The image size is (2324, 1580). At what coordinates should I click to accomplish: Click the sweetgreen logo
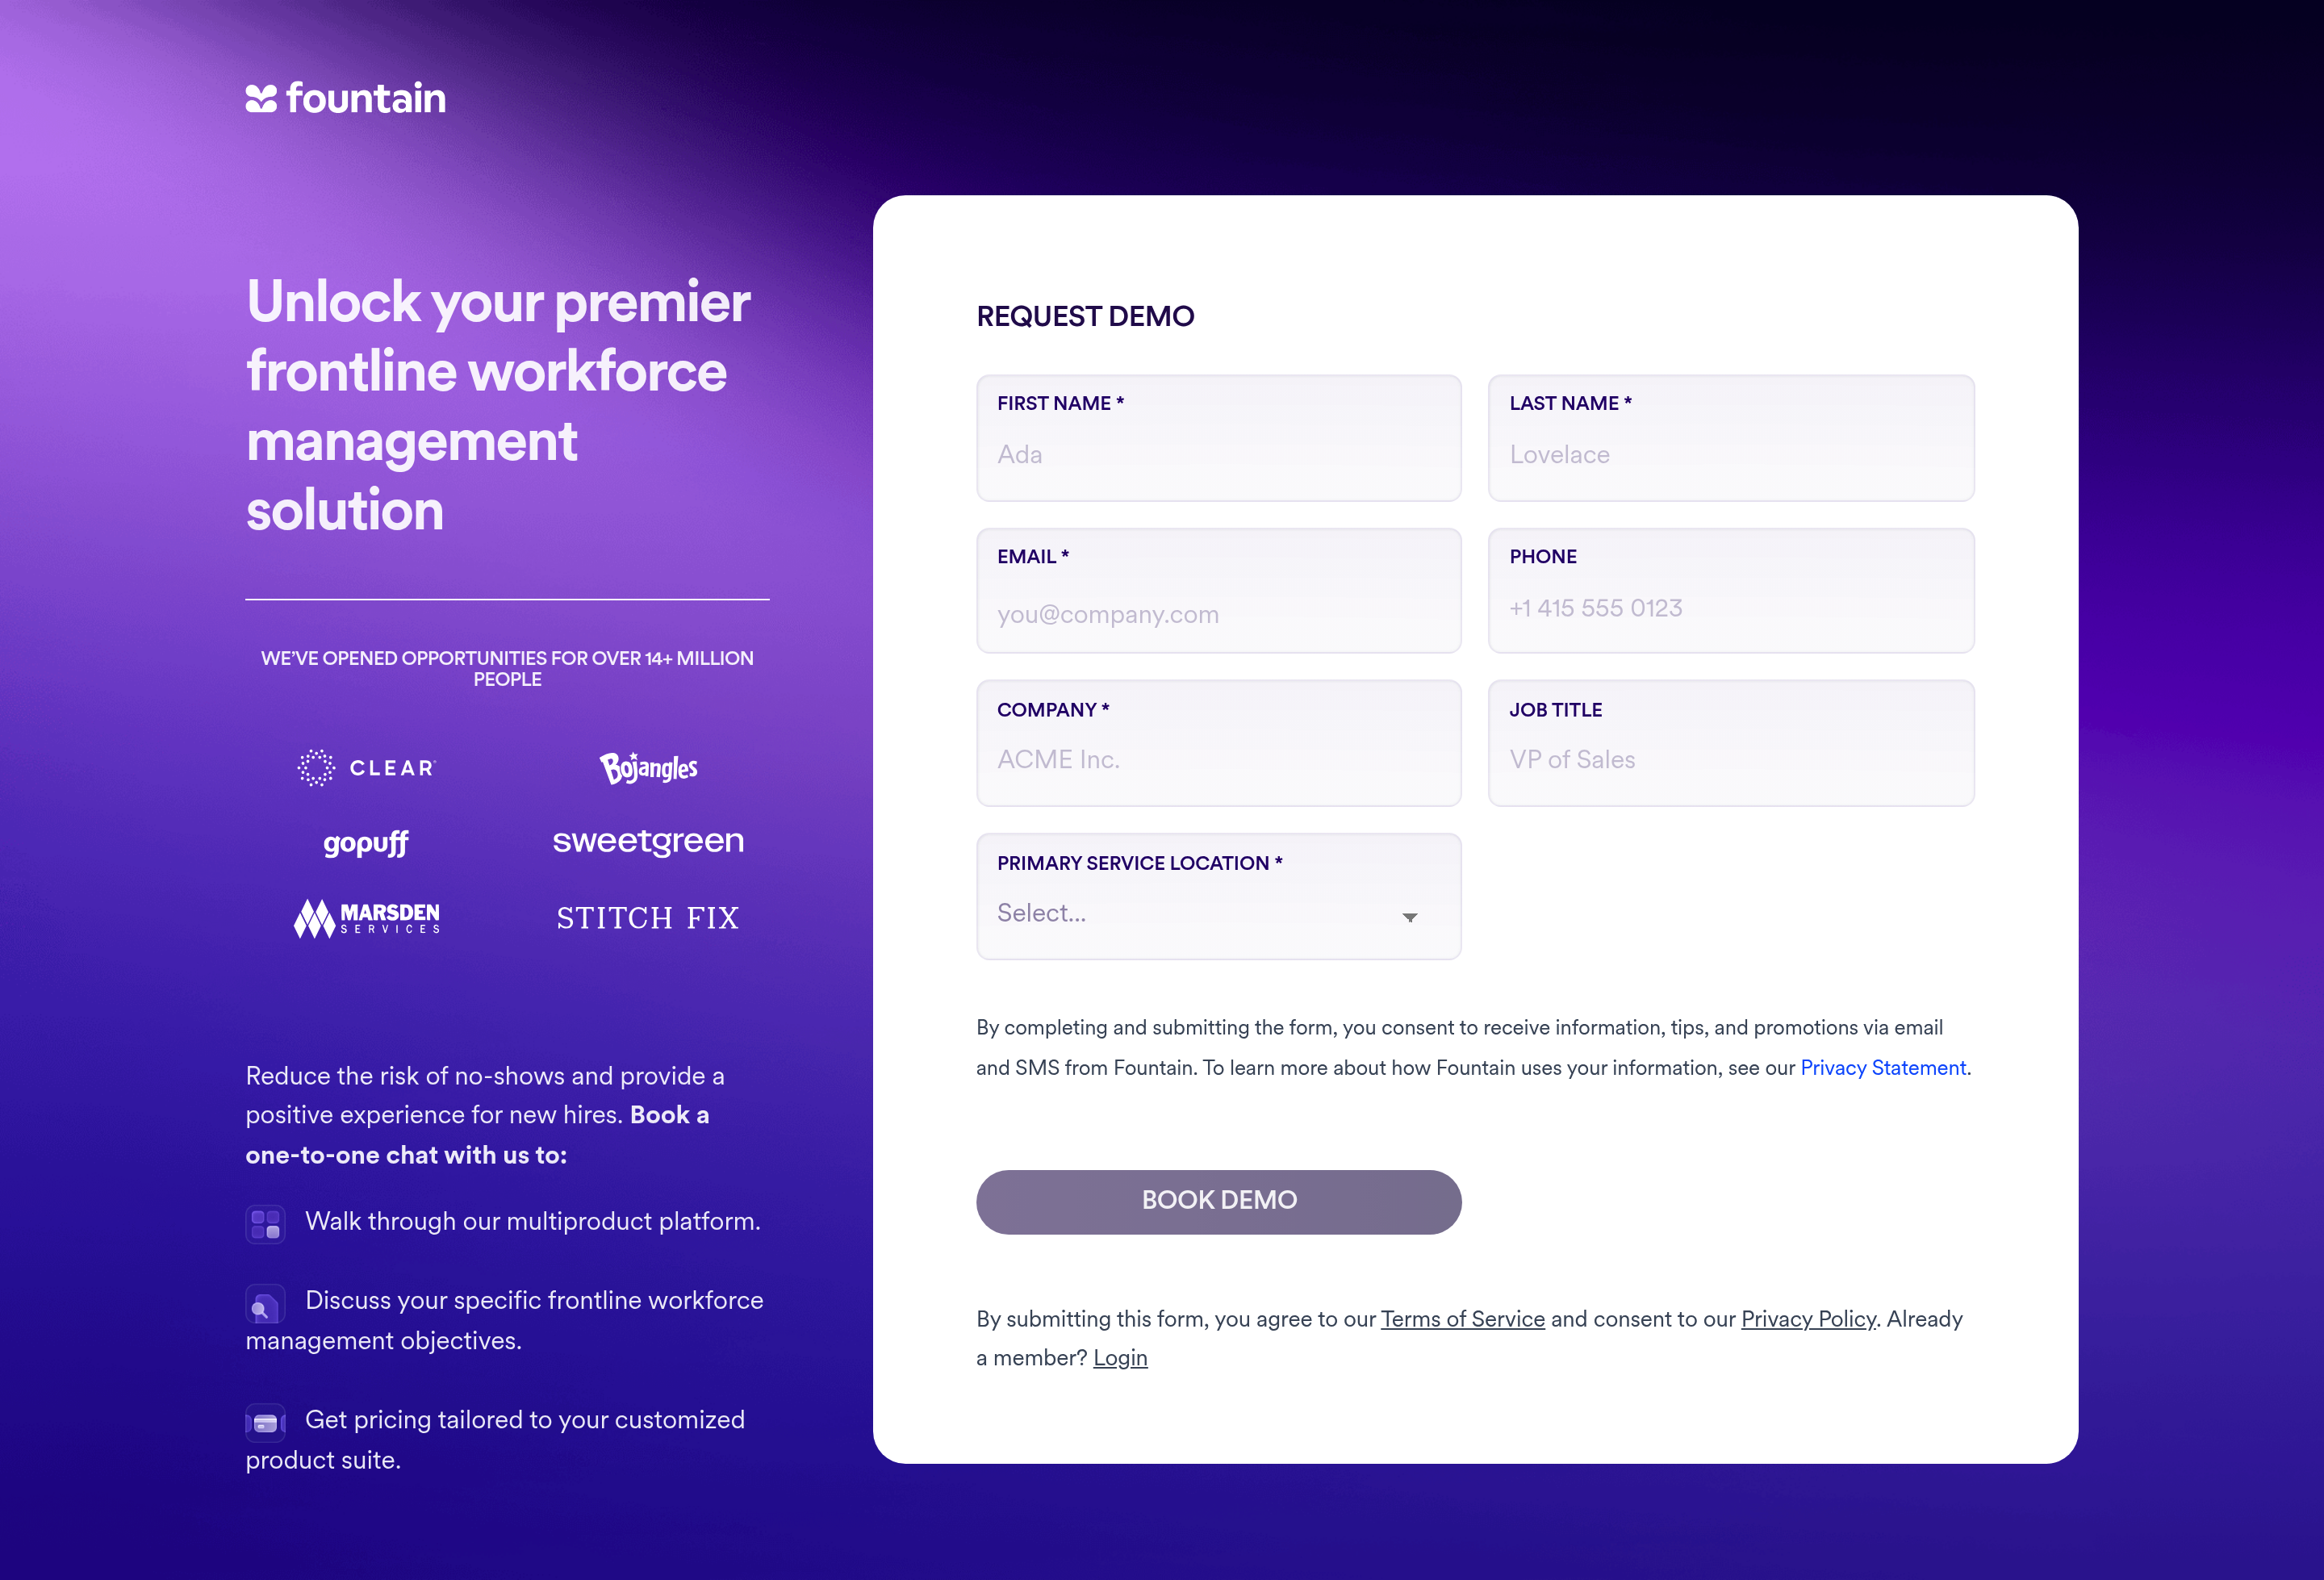[648, 842]
